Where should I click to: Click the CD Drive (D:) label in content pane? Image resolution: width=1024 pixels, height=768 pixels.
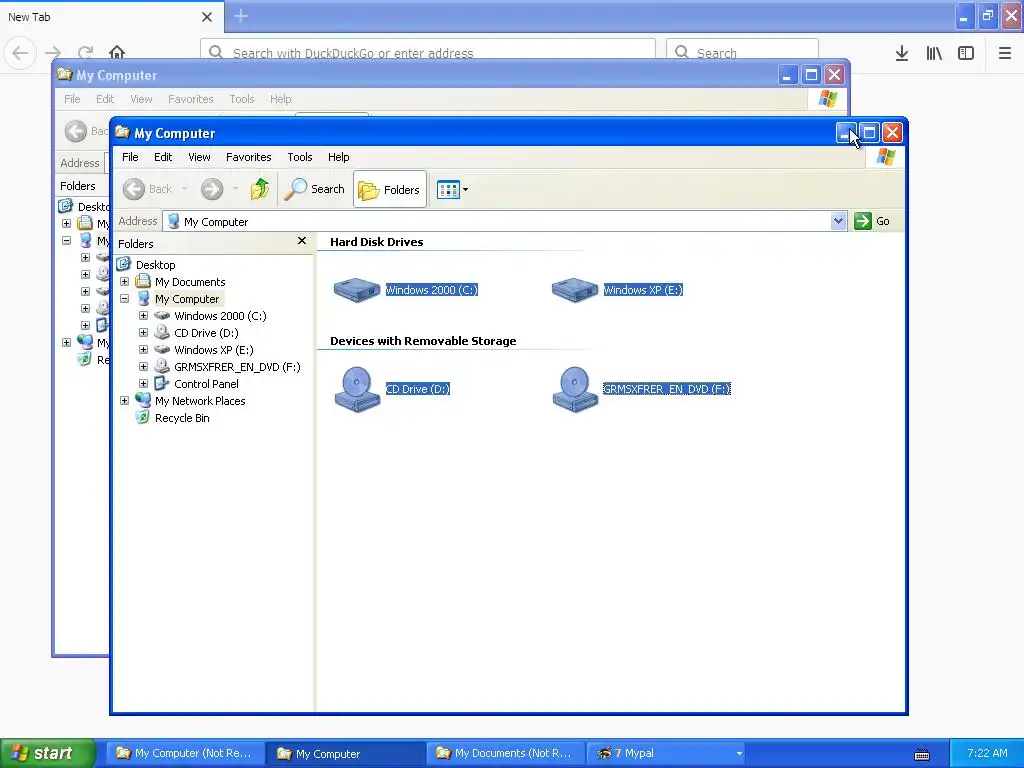tap(418, 389)
